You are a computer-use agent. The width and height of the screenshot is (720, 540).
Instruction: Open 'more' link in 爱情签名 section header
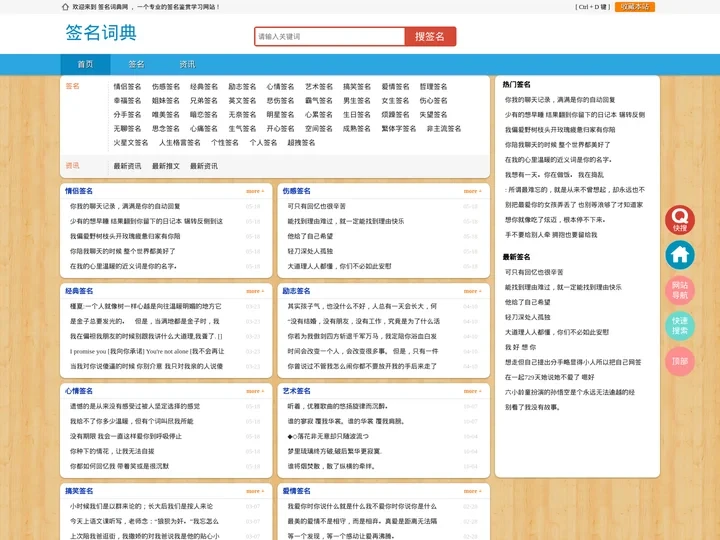[x=472, y=491]
